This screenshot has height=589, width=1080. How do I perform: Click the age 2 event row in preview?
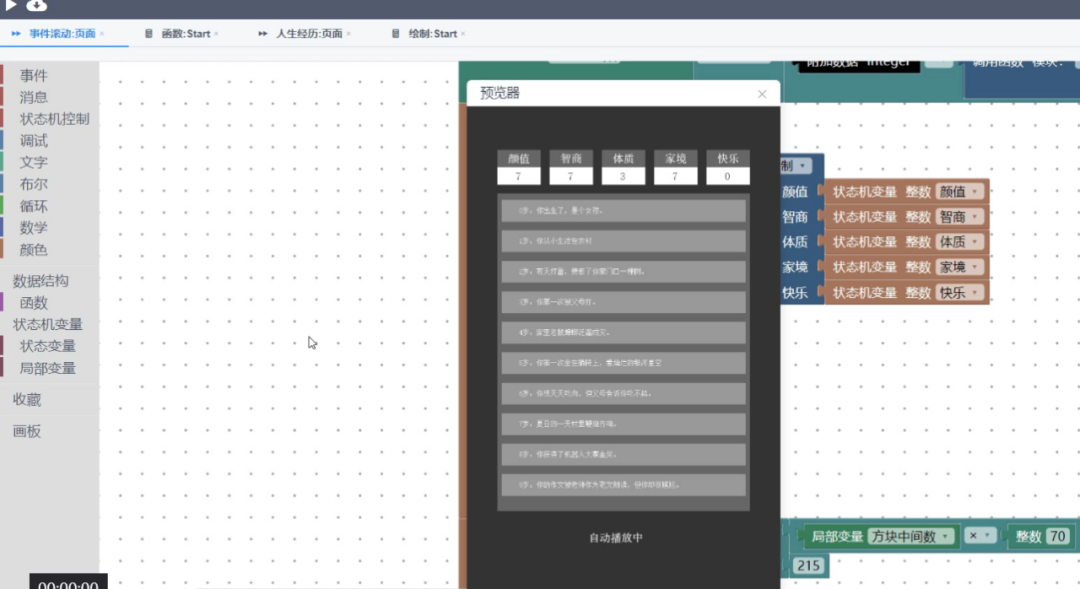pyautogui.click(x=623, y=271)
